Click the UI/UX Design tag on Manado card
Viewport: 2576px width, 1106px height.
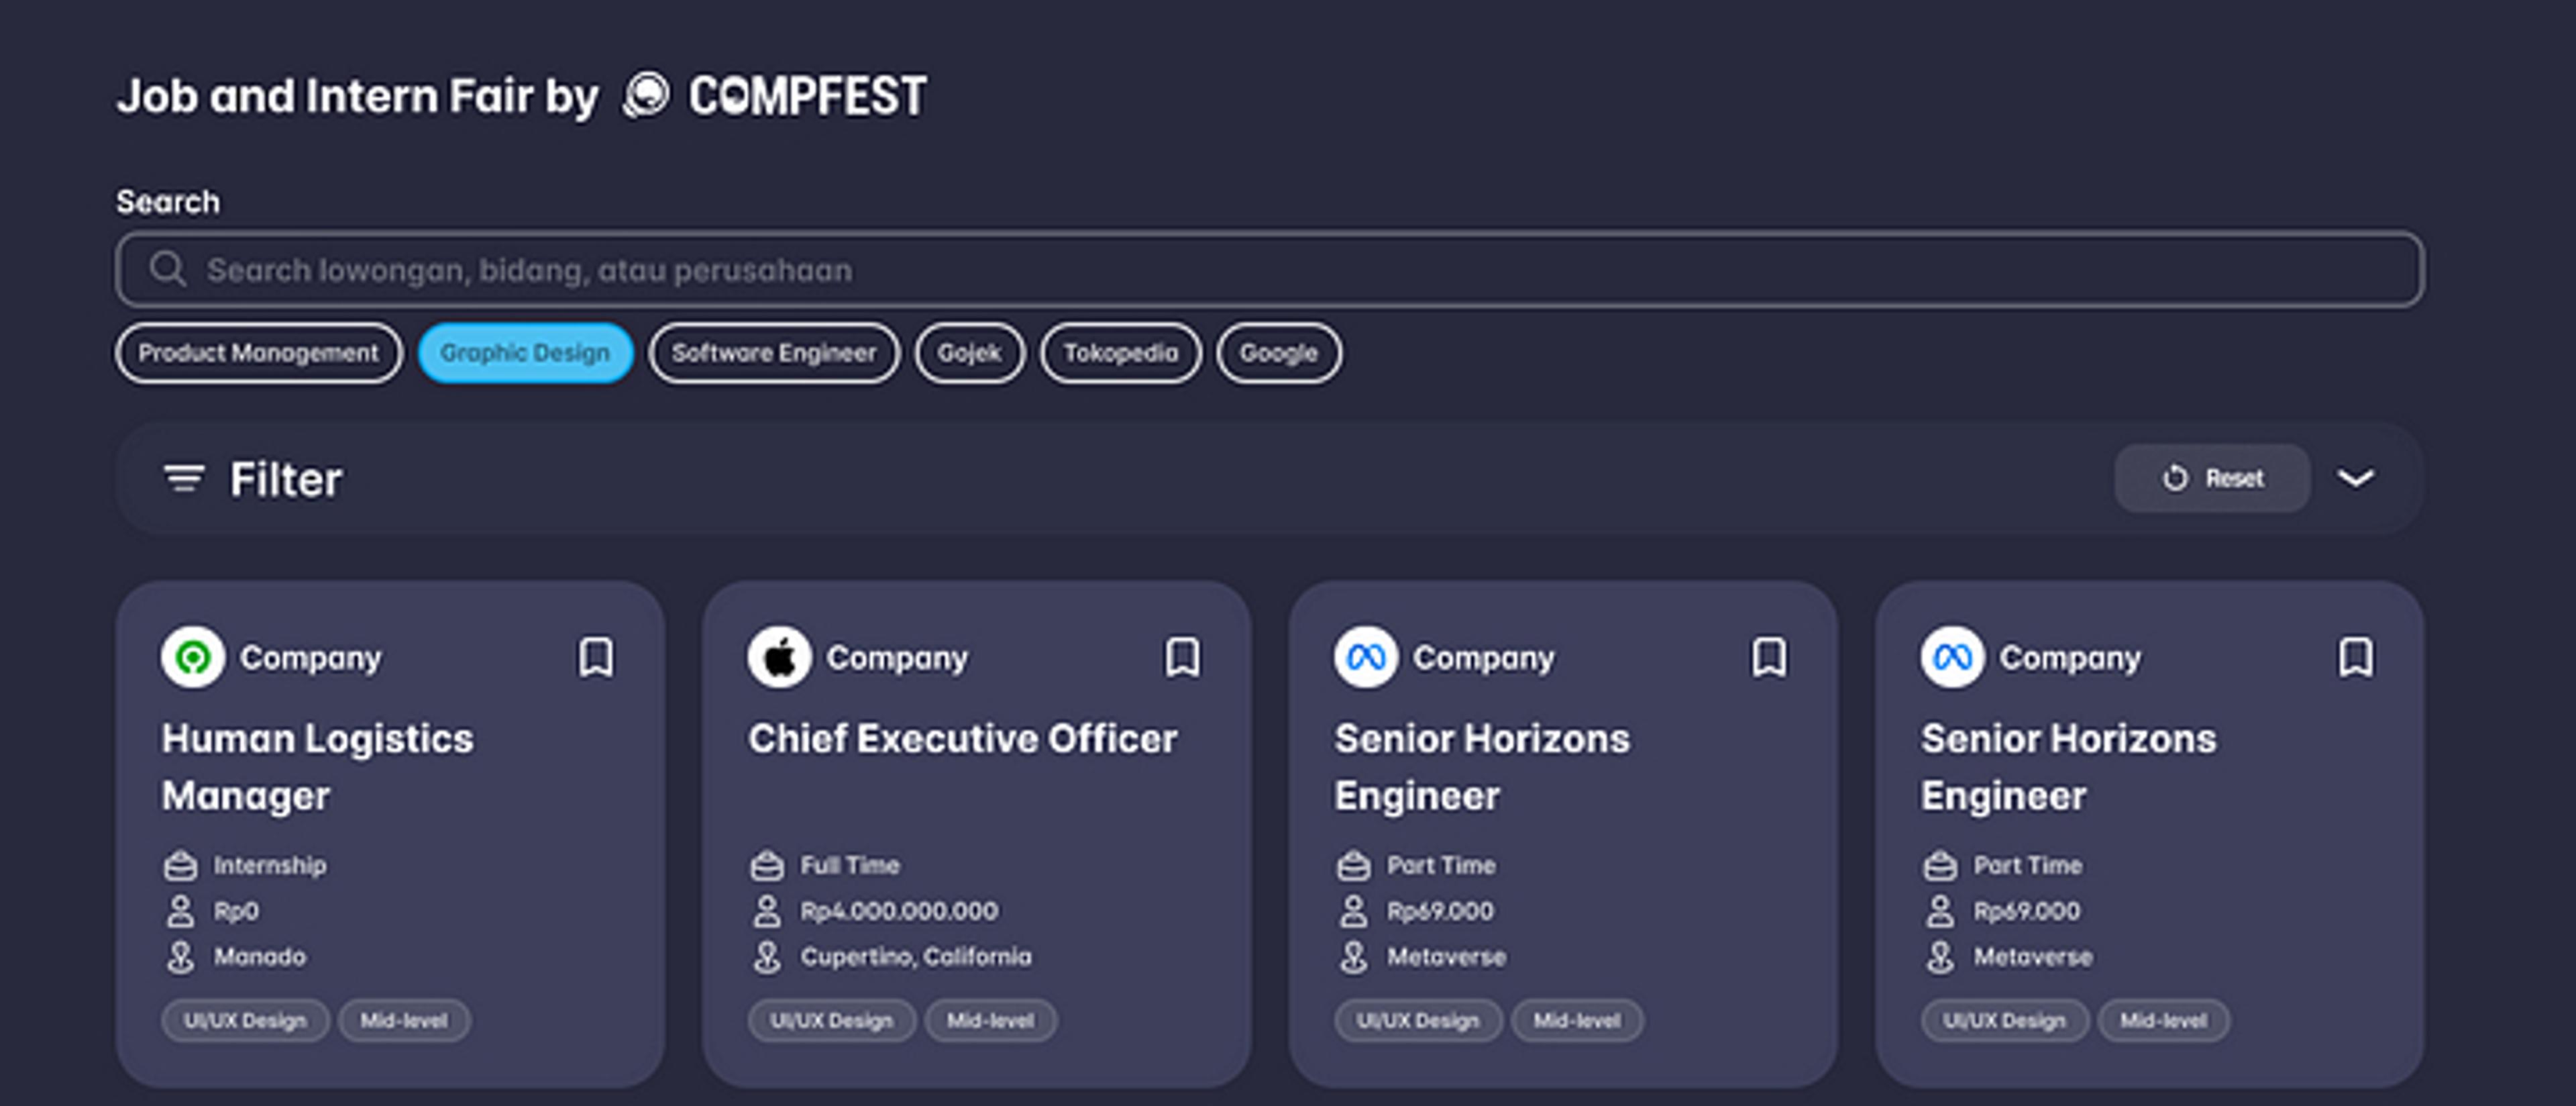[x=245, y=1021]
